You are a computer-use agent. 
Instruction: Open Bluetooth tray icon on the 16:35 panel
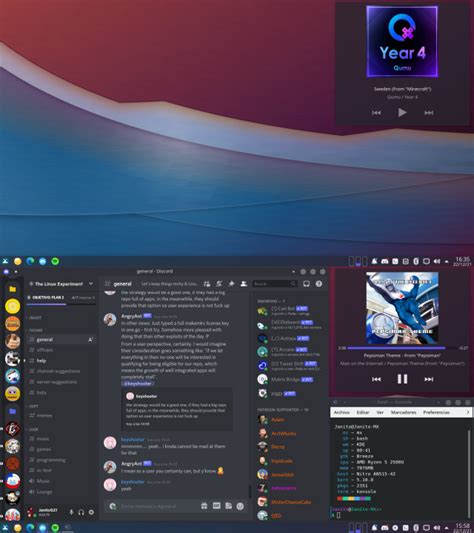click(x=416, y=261)
